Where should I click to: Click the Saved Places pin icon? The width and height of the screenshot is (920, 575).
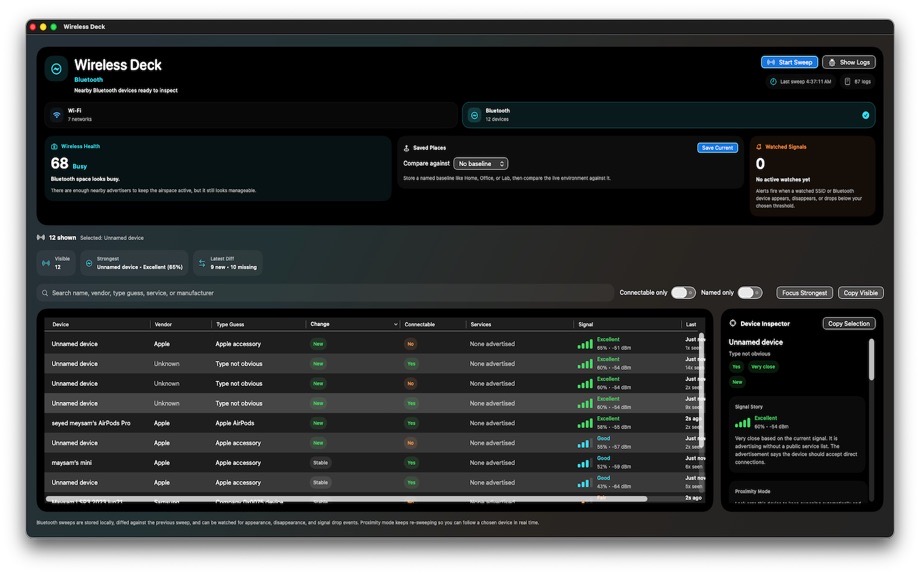(x=406, y=148)
